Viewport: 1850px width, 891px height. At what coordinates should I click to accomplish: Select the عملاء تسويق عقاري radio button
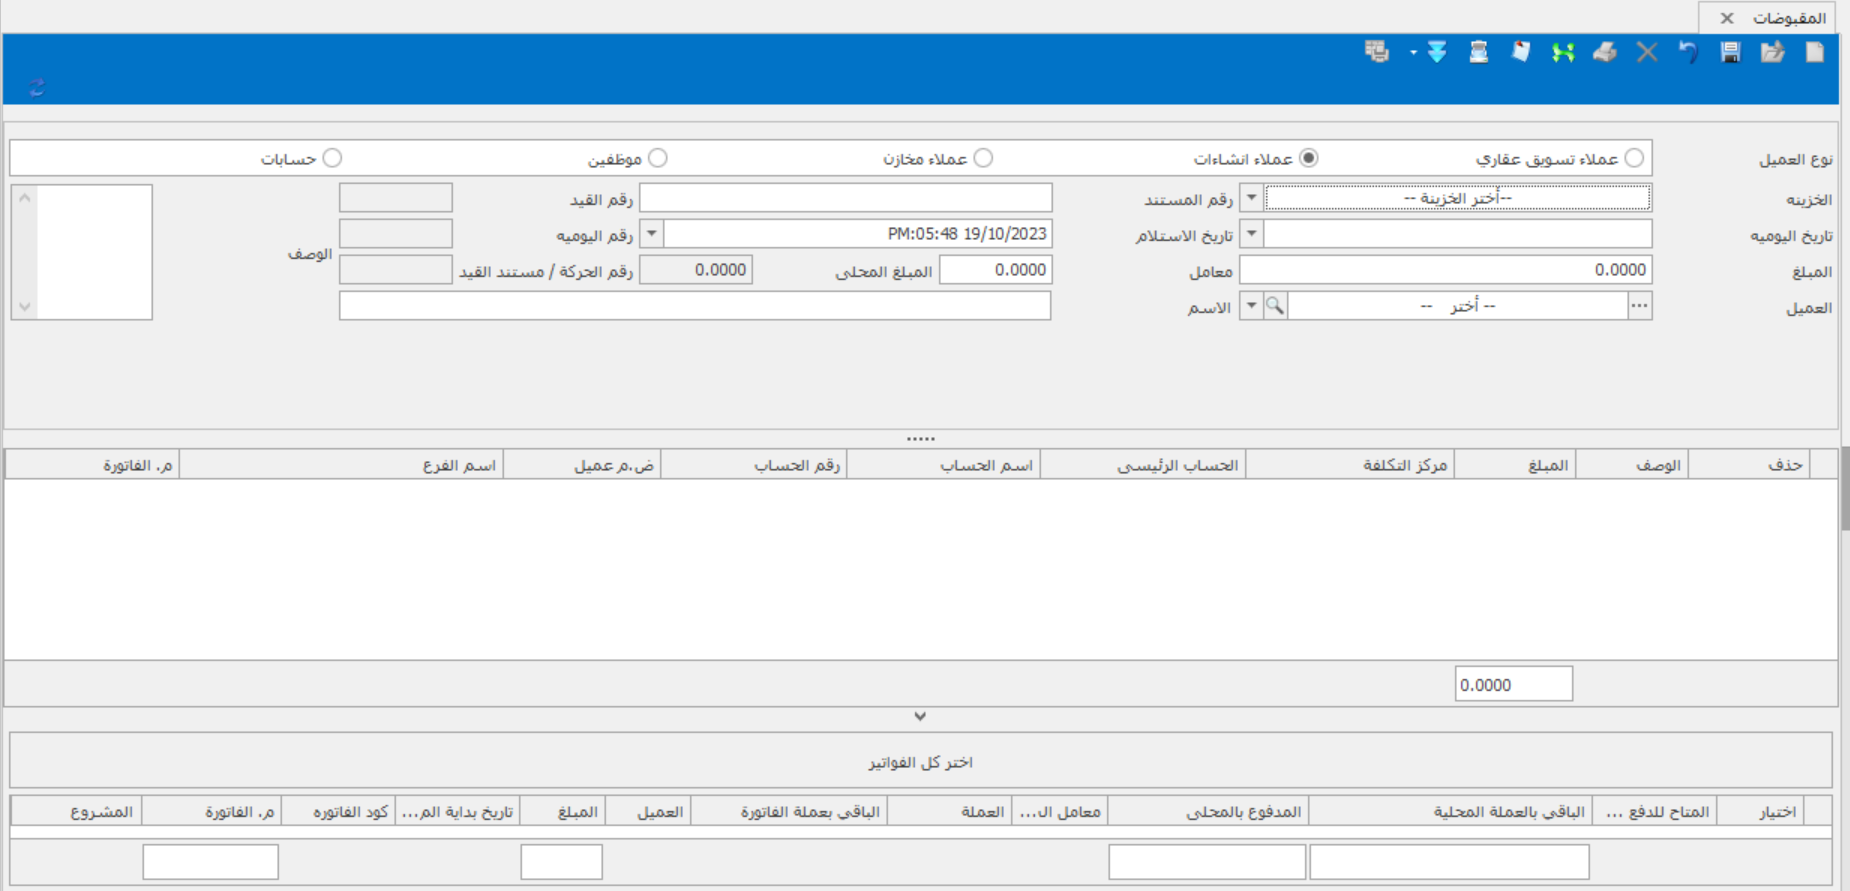coord(1634,158)
